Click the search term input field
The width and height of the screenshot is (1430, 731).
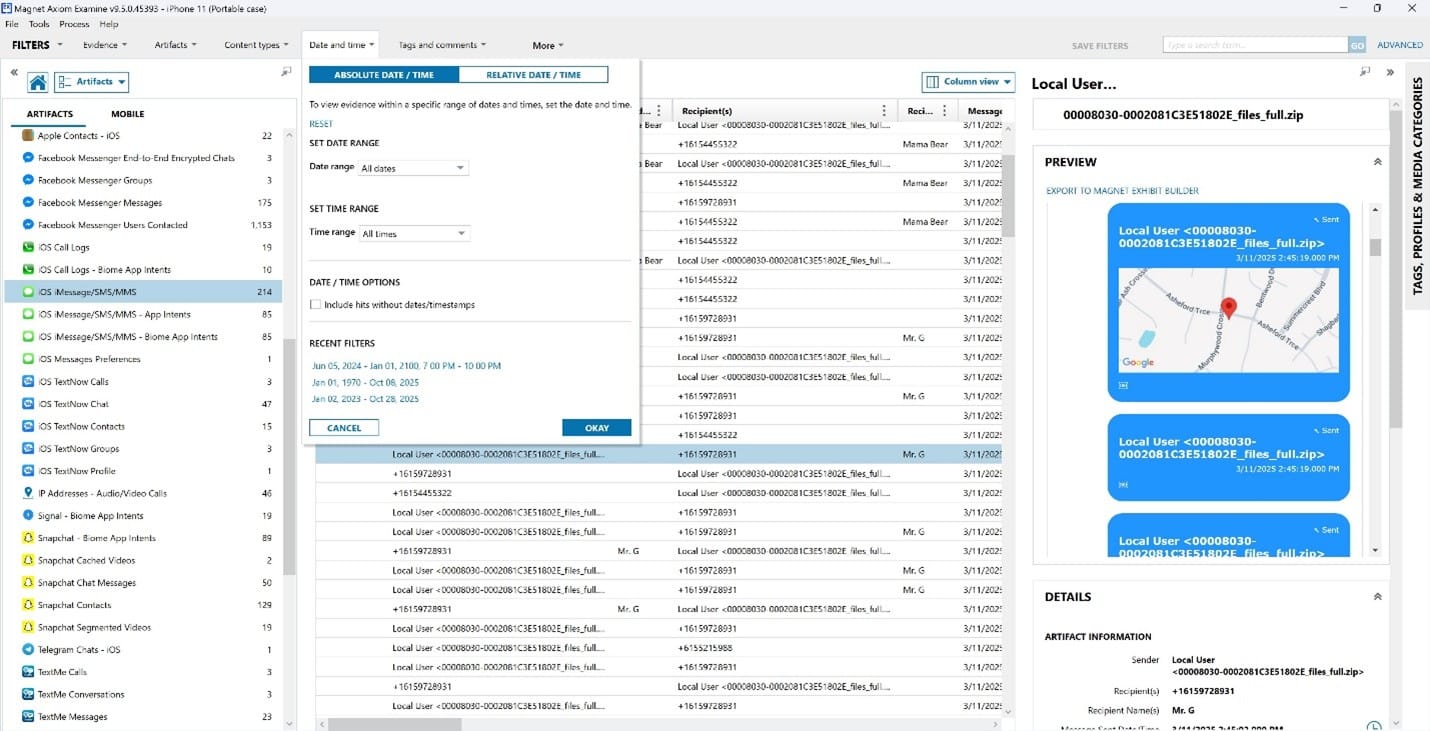pyautogui.click(x=1250, y=44)
